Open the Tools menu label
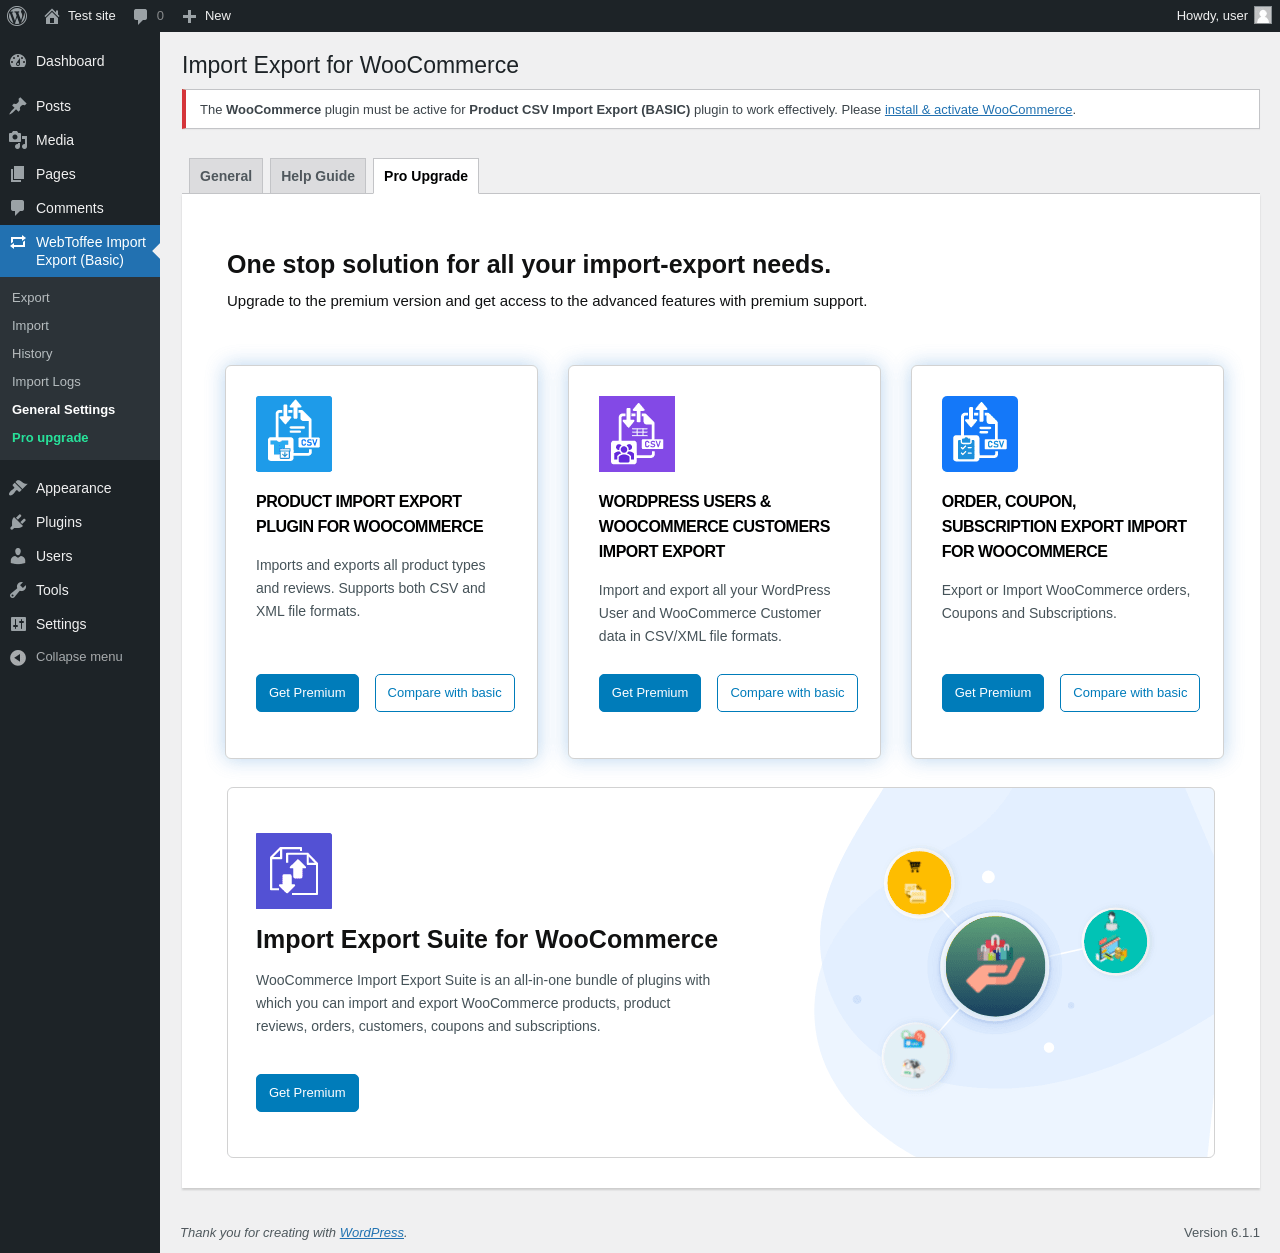The image size is (1280, 1253). (x=52, y=590)
